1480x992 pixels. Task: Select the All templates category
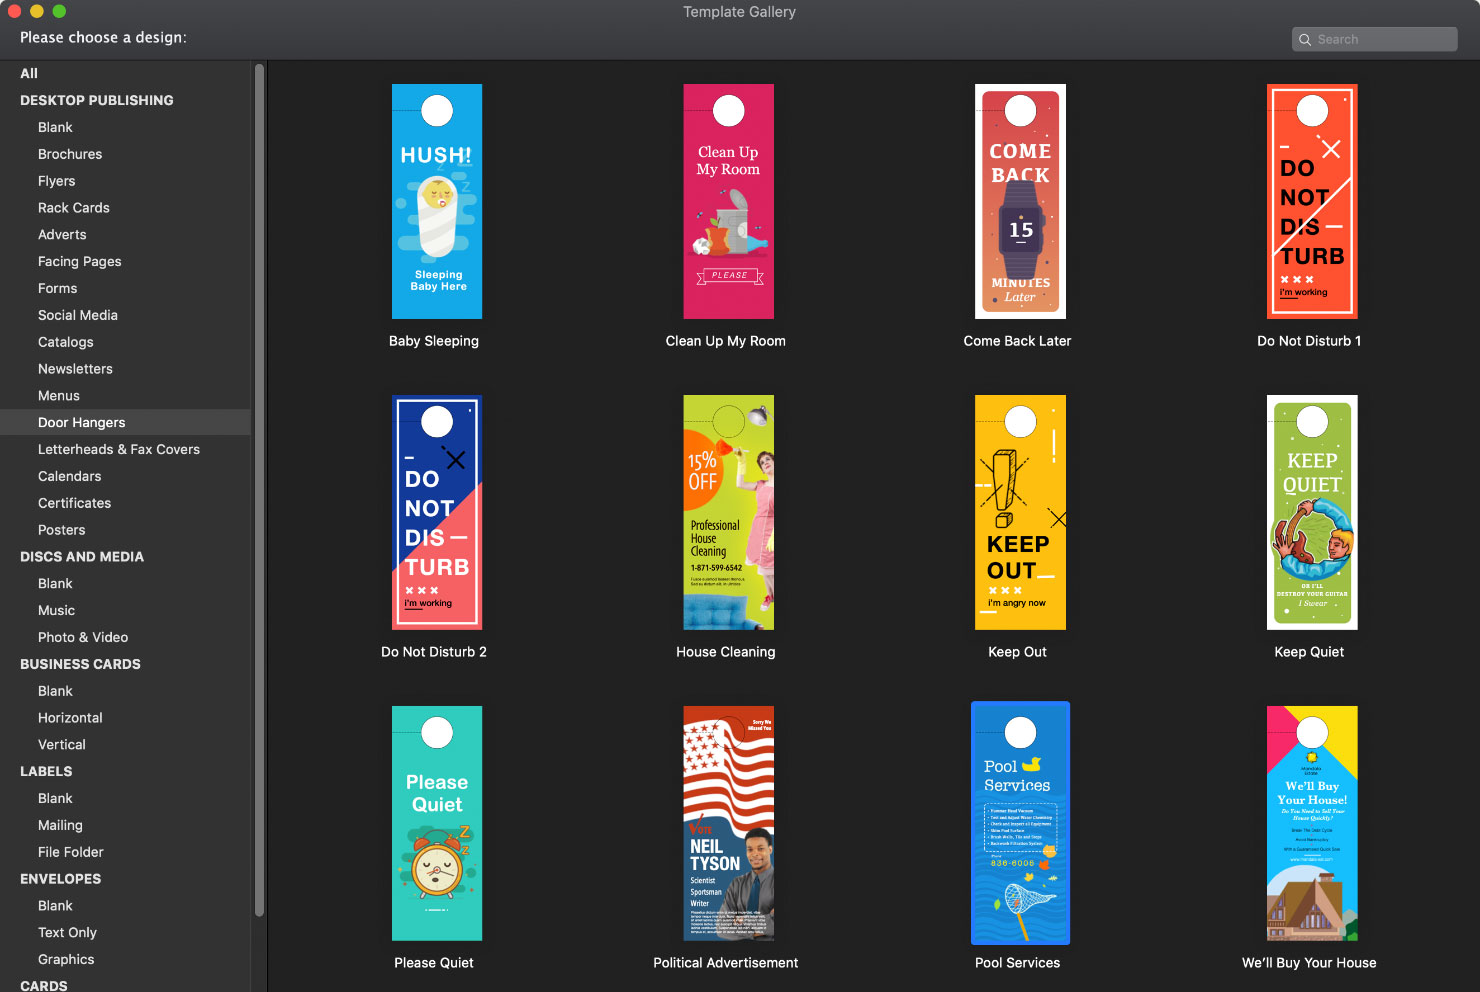tap(28, 73)
